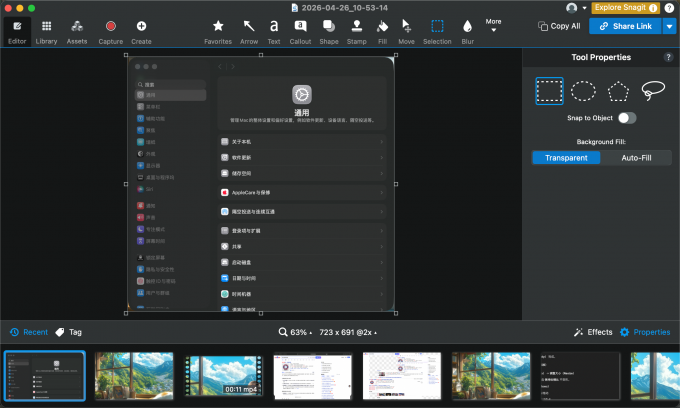Open the Properties panel

(x=645, y=332)
